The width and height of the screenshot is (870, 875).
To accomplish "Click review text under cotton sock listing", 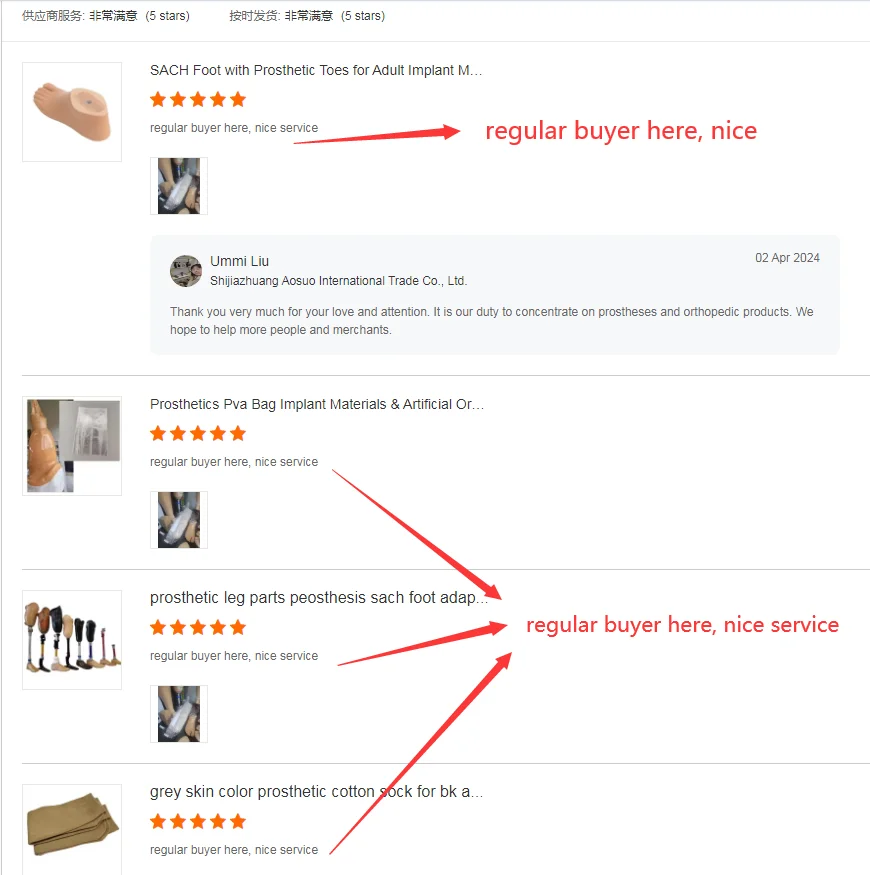I will pos(234,850).
